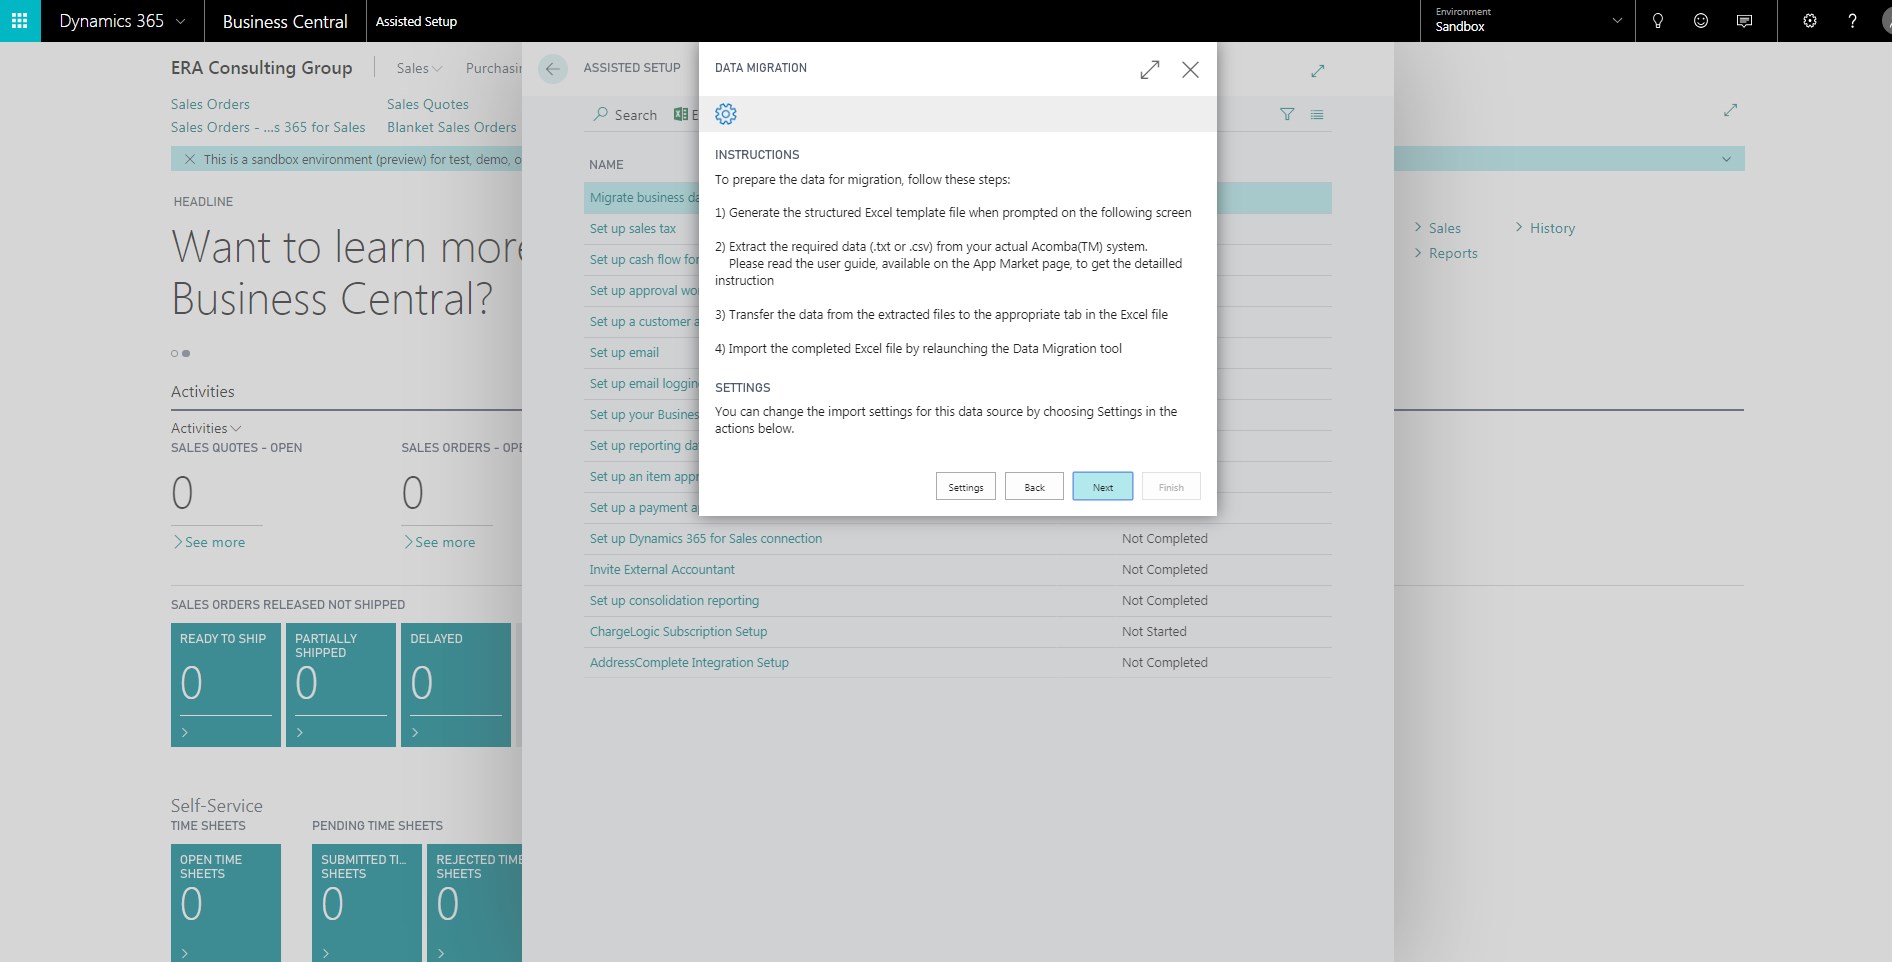This screenshot has height=962, width=1892.
Task: Open the Set up sales tax link
Action: (633, 228)
